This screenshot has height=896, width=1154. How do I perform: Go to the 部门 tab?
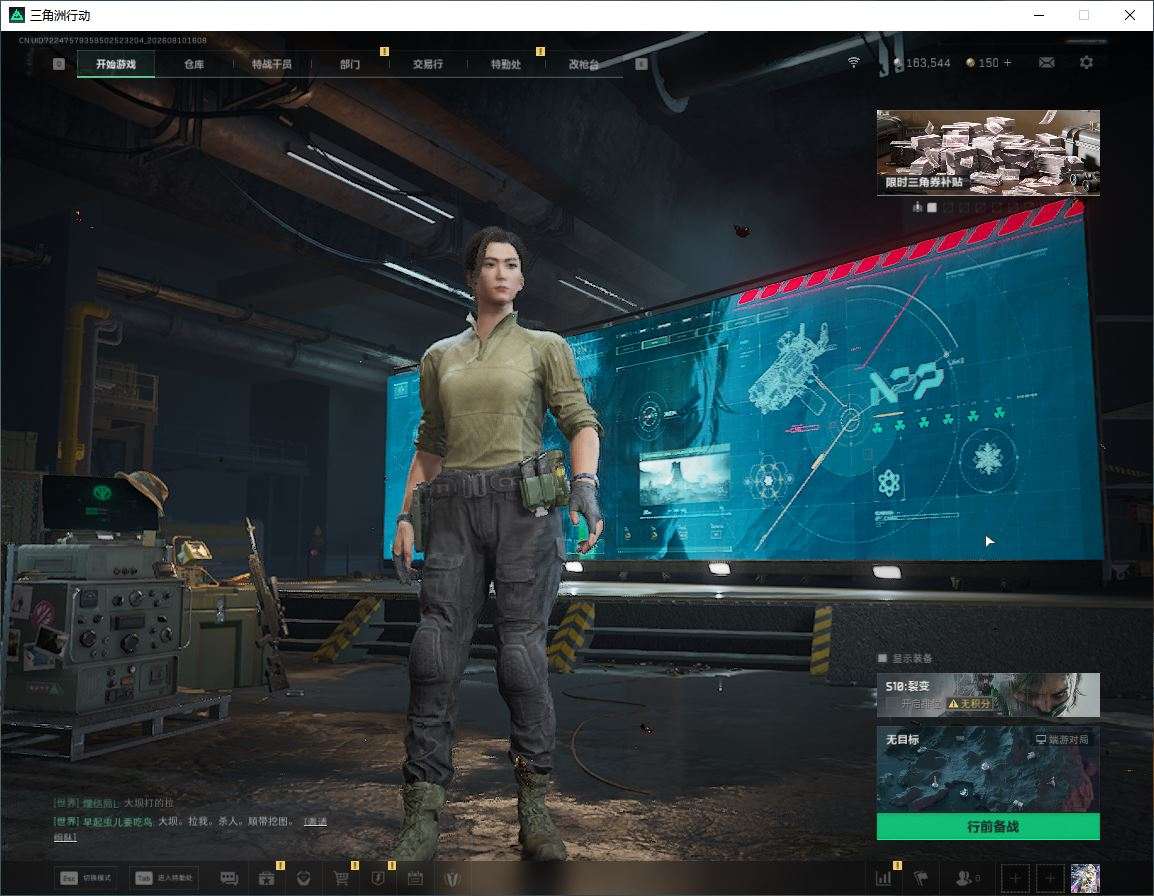350,64
